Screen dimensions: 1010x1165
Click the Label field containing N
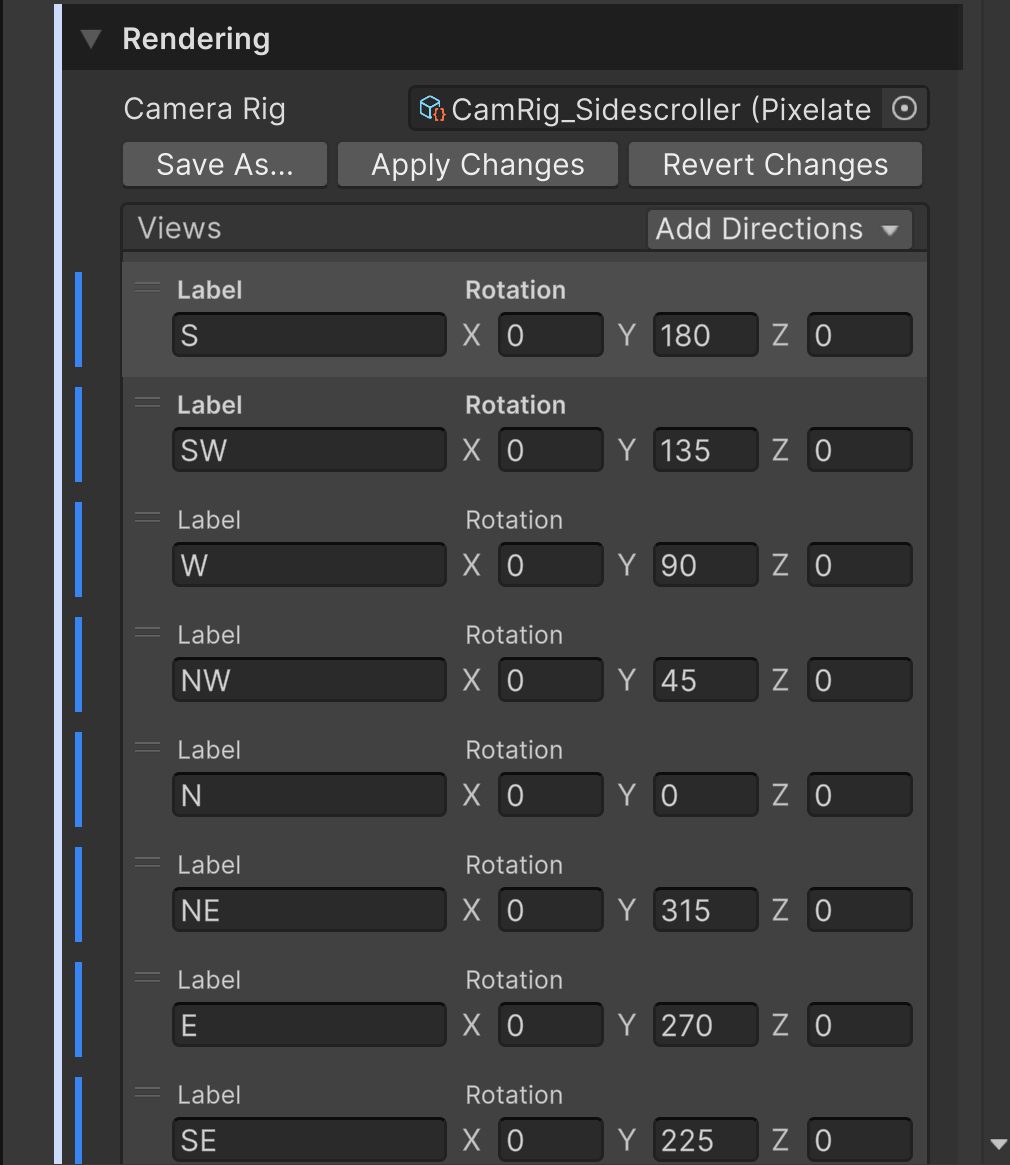pyautogui.click(x=309, y=795)
